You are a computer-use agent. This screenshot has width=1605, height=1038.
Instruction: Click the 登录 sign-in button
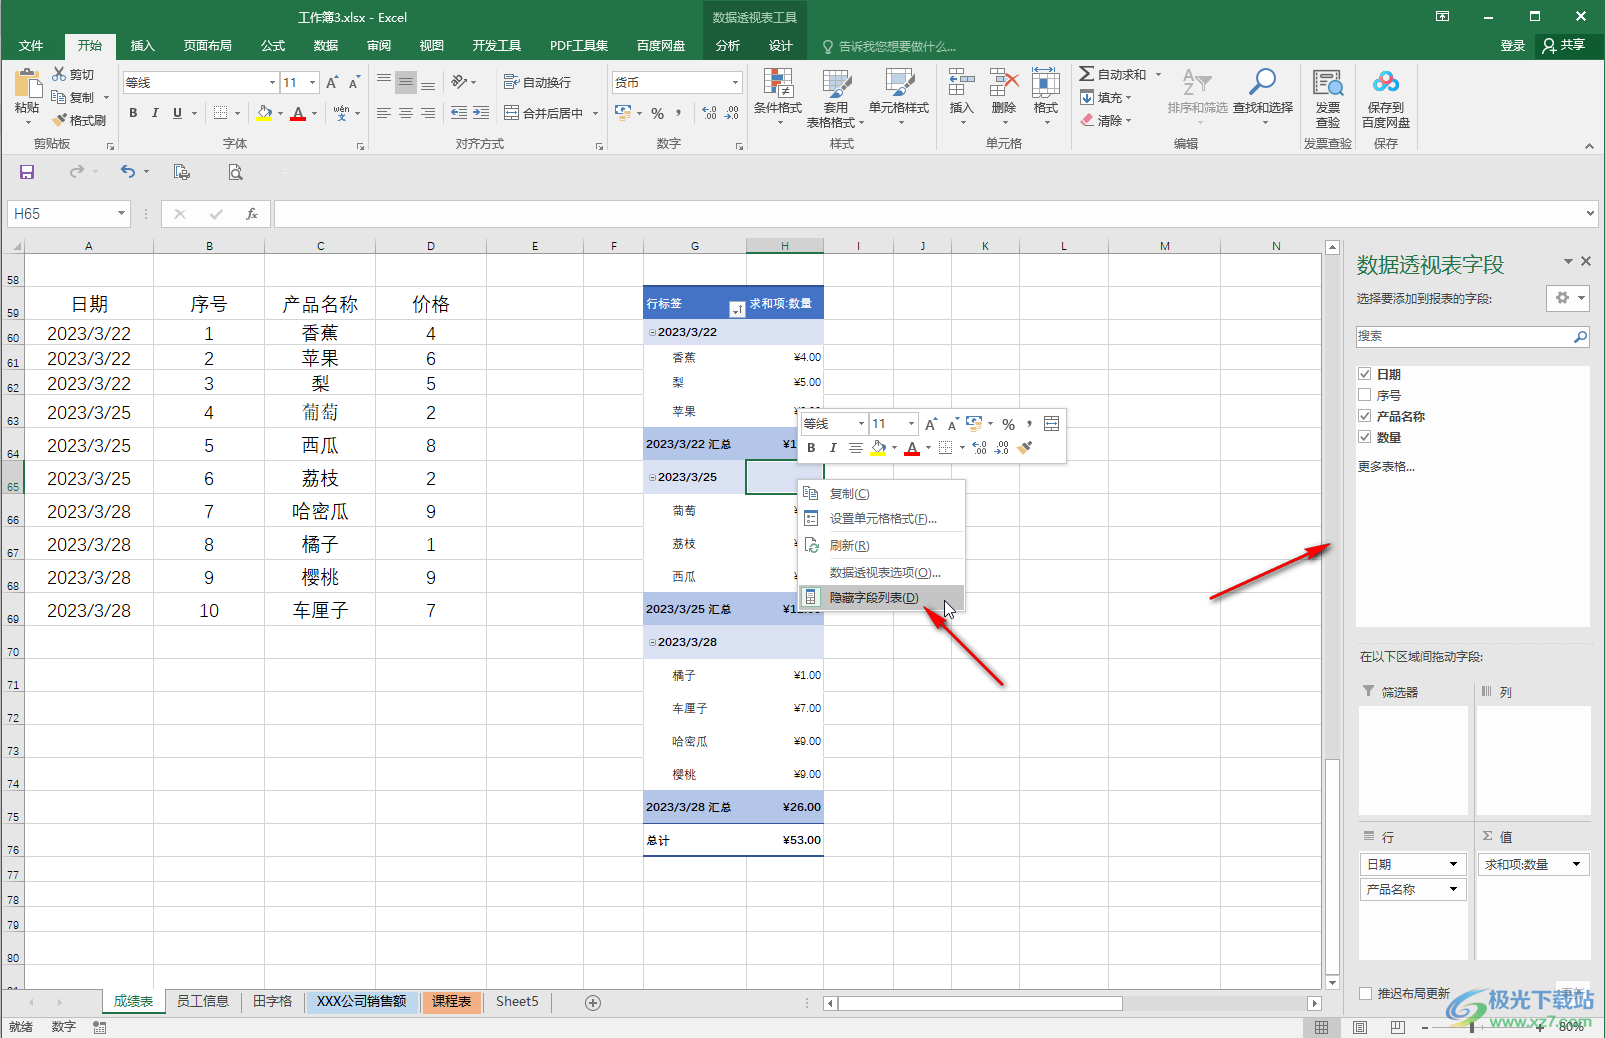click(x=1513, y=46)
